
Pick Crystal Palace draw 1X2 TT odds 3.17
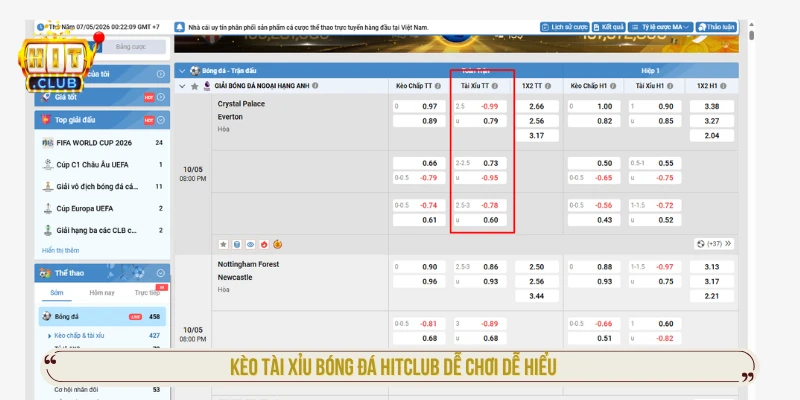pyautogui.click(x=537, y=136)
